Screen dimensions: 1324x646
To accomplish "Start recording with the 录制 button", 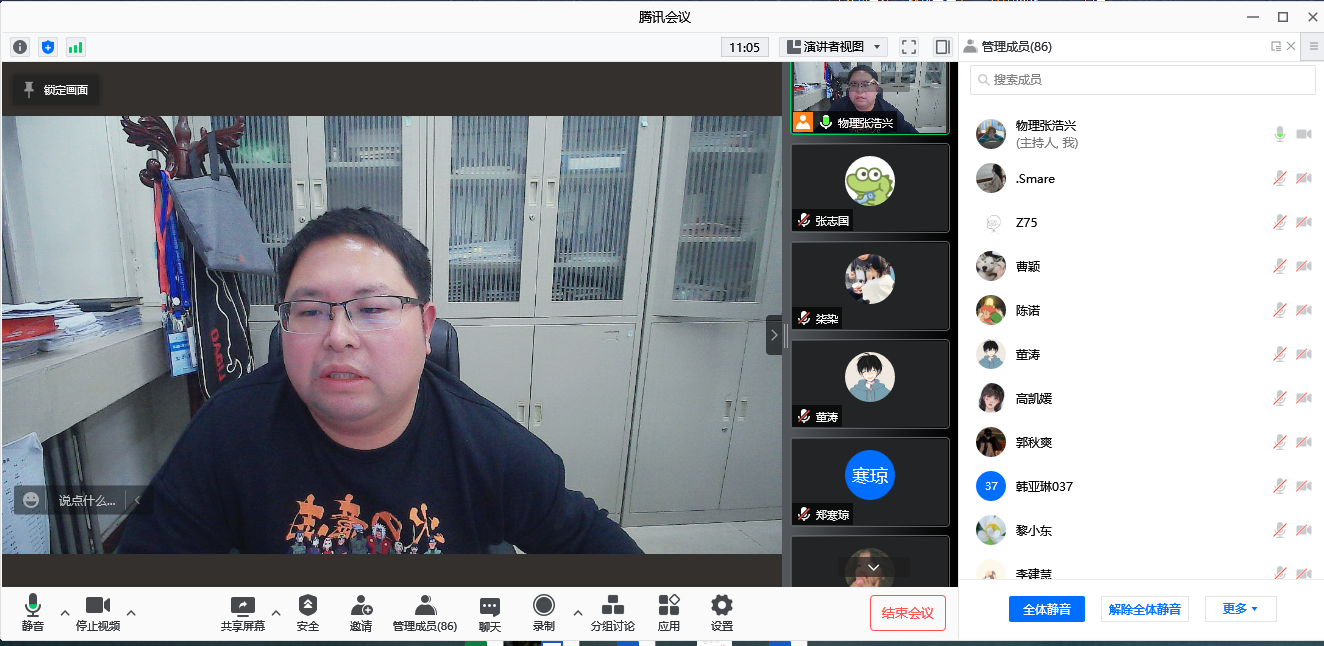I will click(x=543, y=613).
